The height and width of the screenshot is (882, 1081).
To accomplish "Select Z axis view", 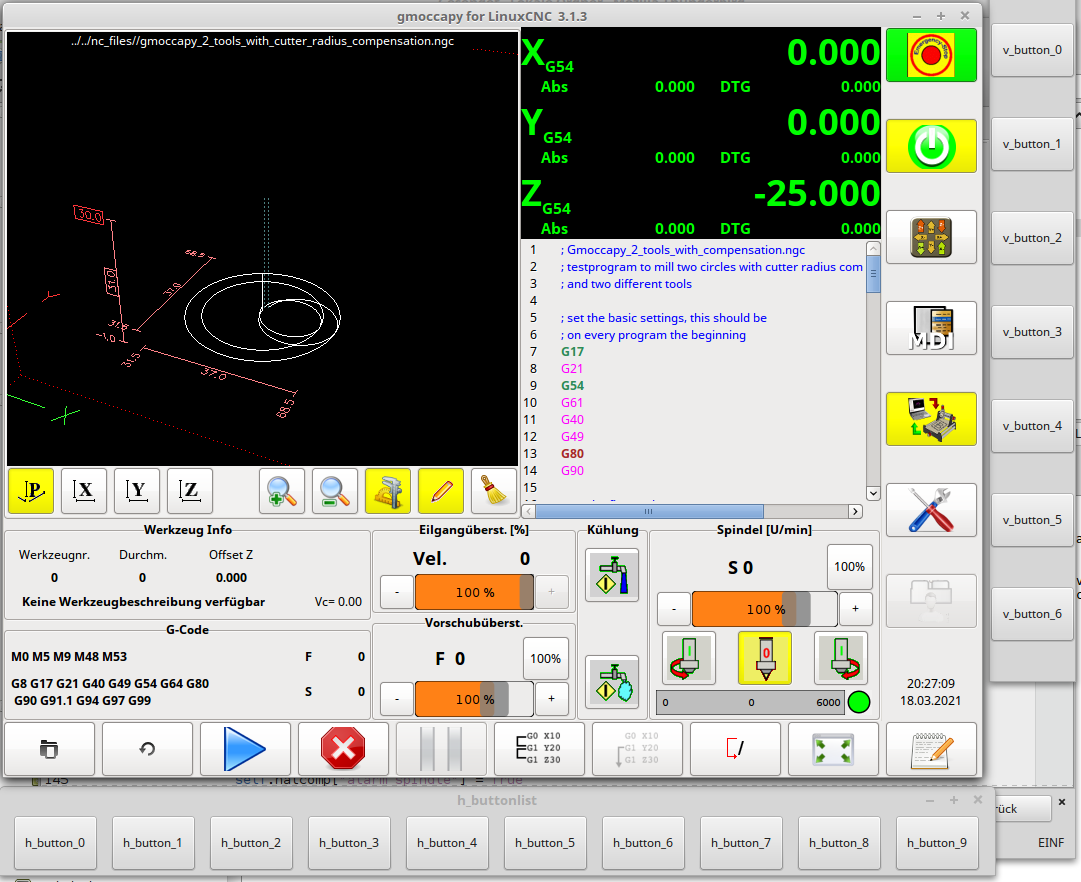I will coord(190,491).
